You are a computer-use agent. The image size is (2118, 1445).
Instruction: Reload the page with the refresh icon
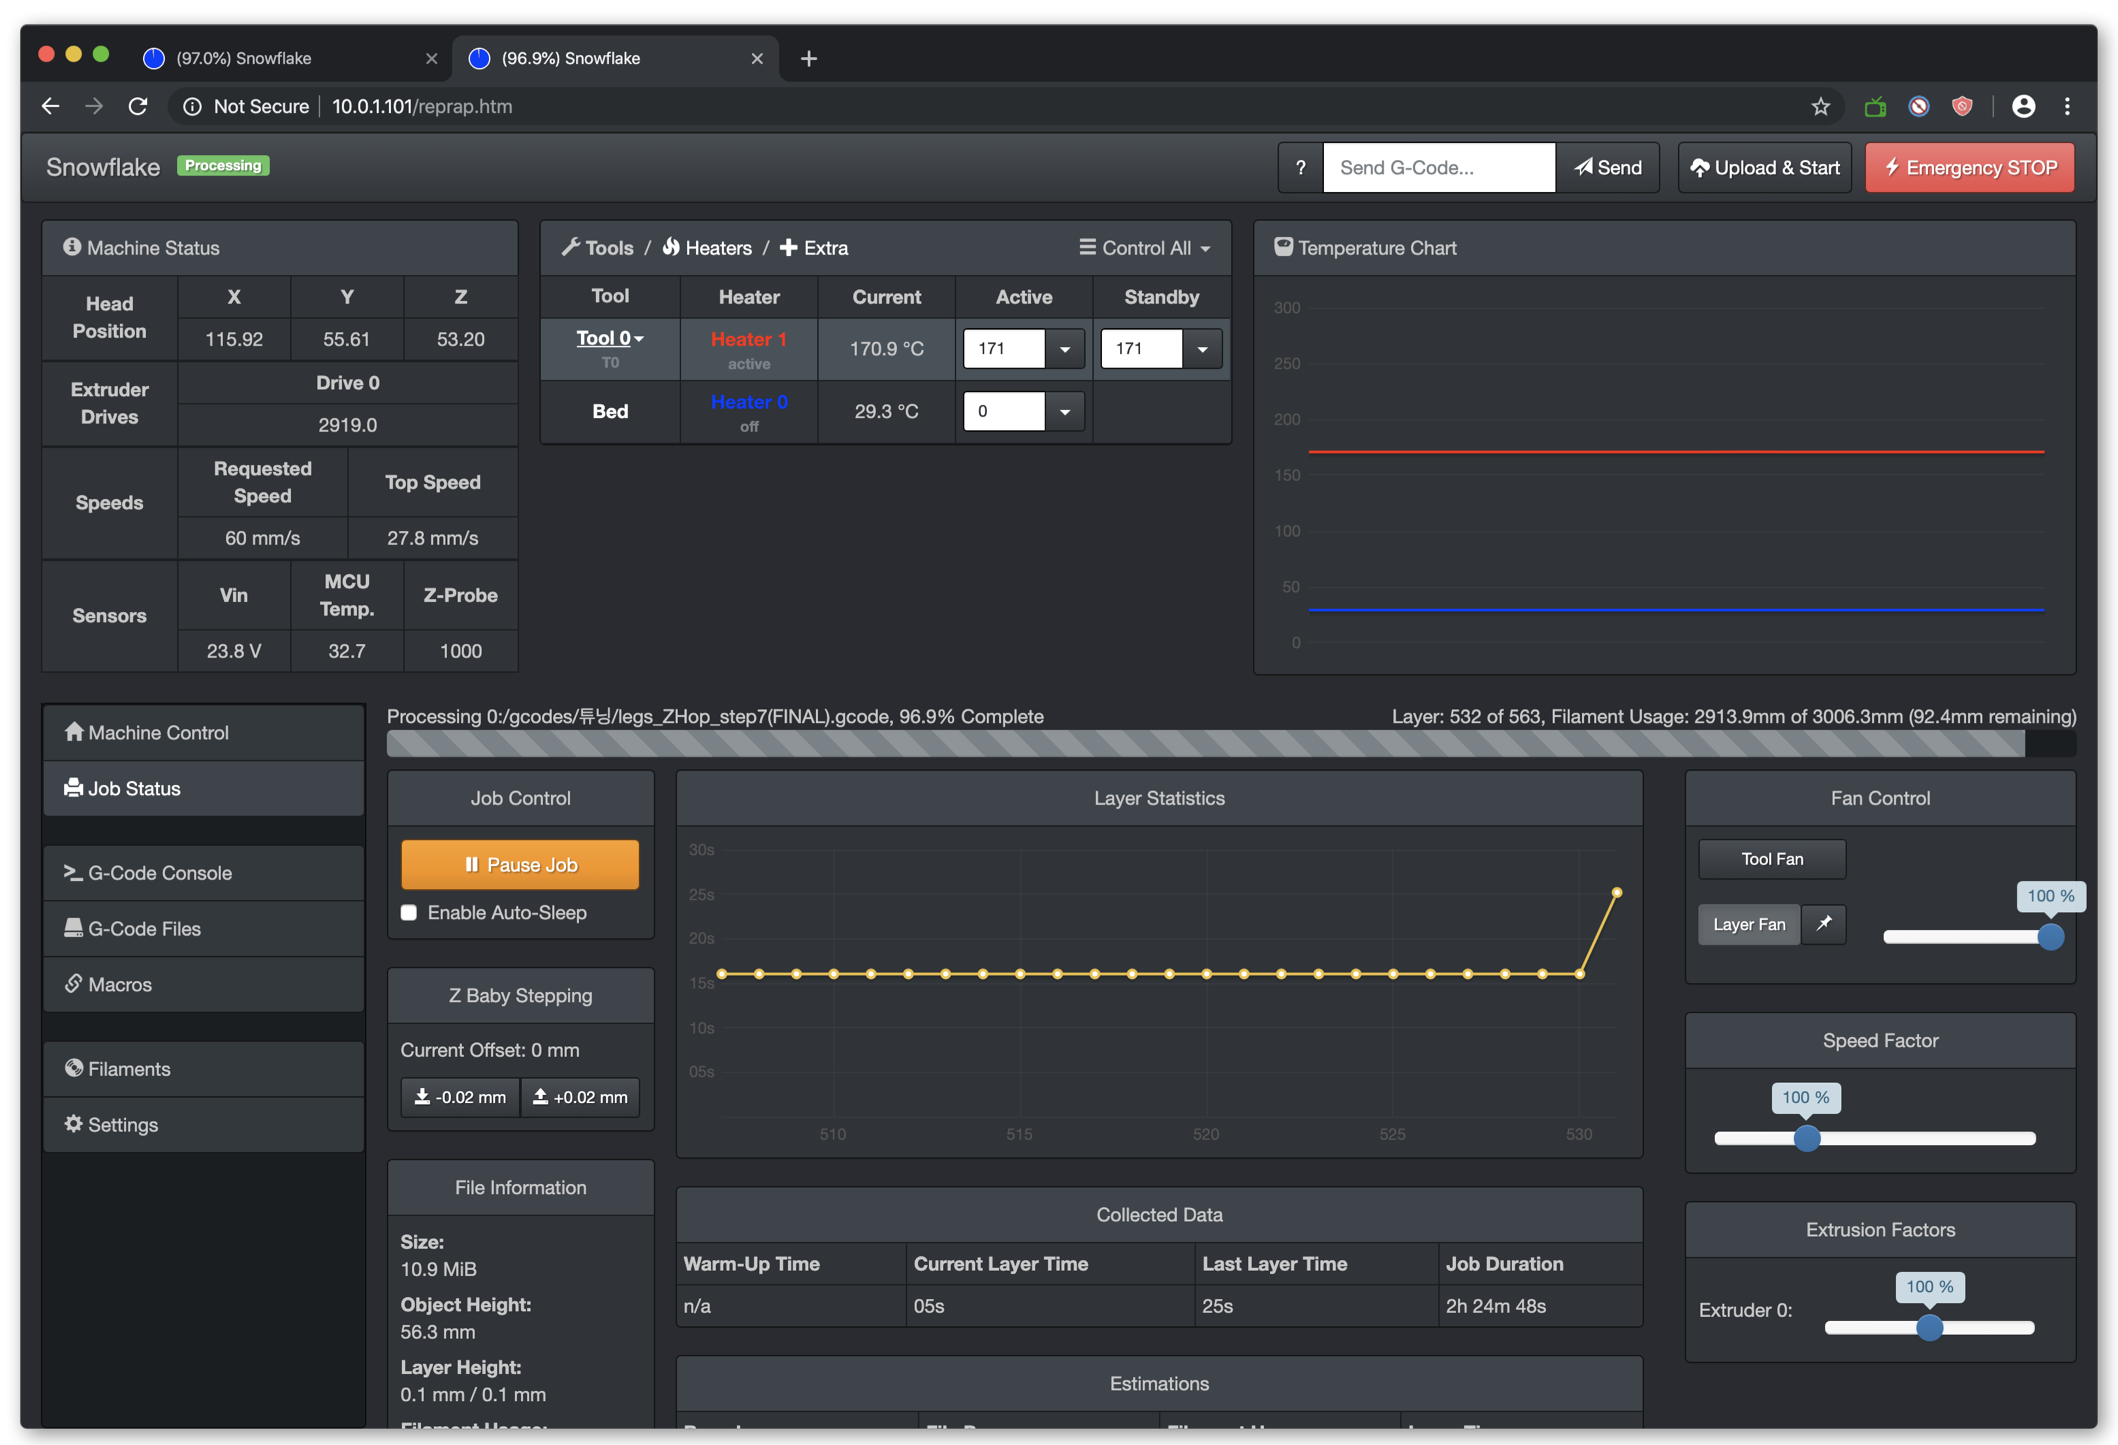click(138, 107)
